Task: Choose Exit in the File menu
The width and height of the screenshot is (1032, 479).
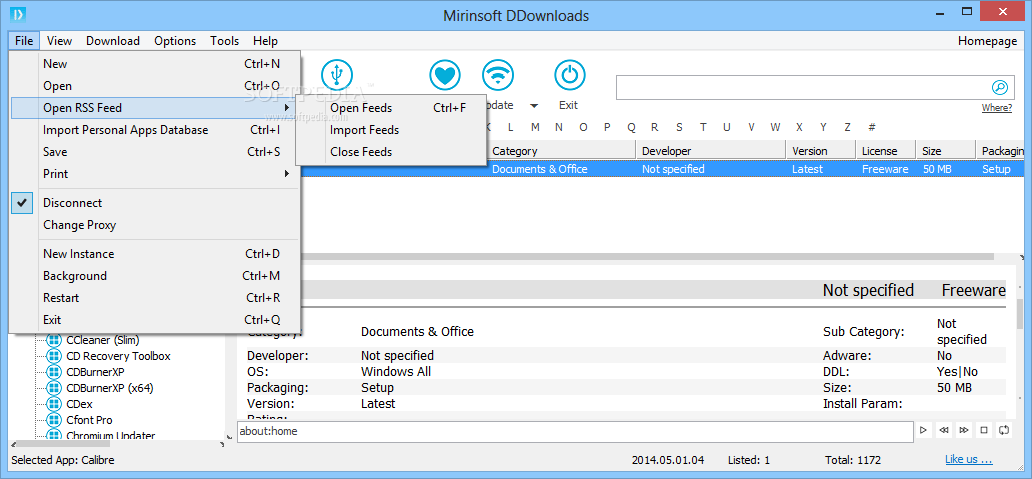Action: coord(155,320)
